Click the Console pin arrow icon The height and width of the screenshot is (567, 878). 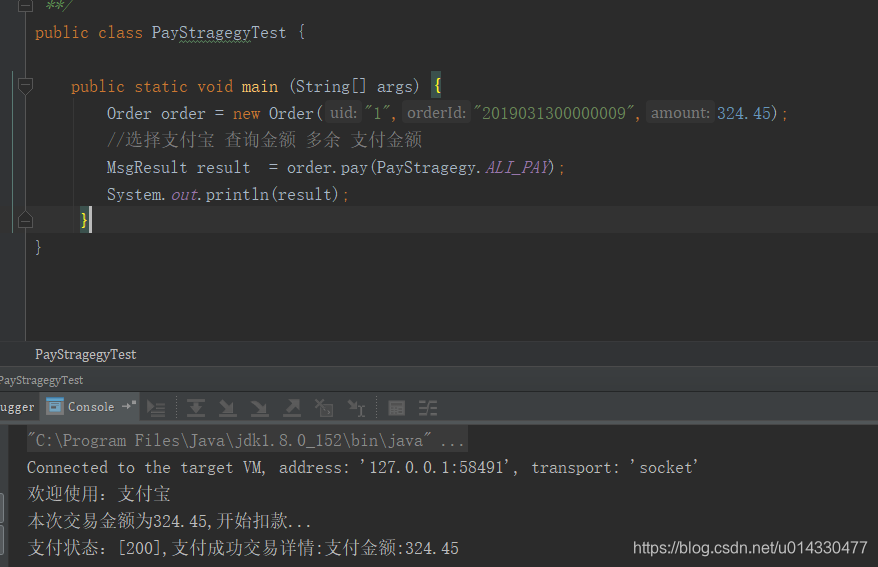pos(129,405)
